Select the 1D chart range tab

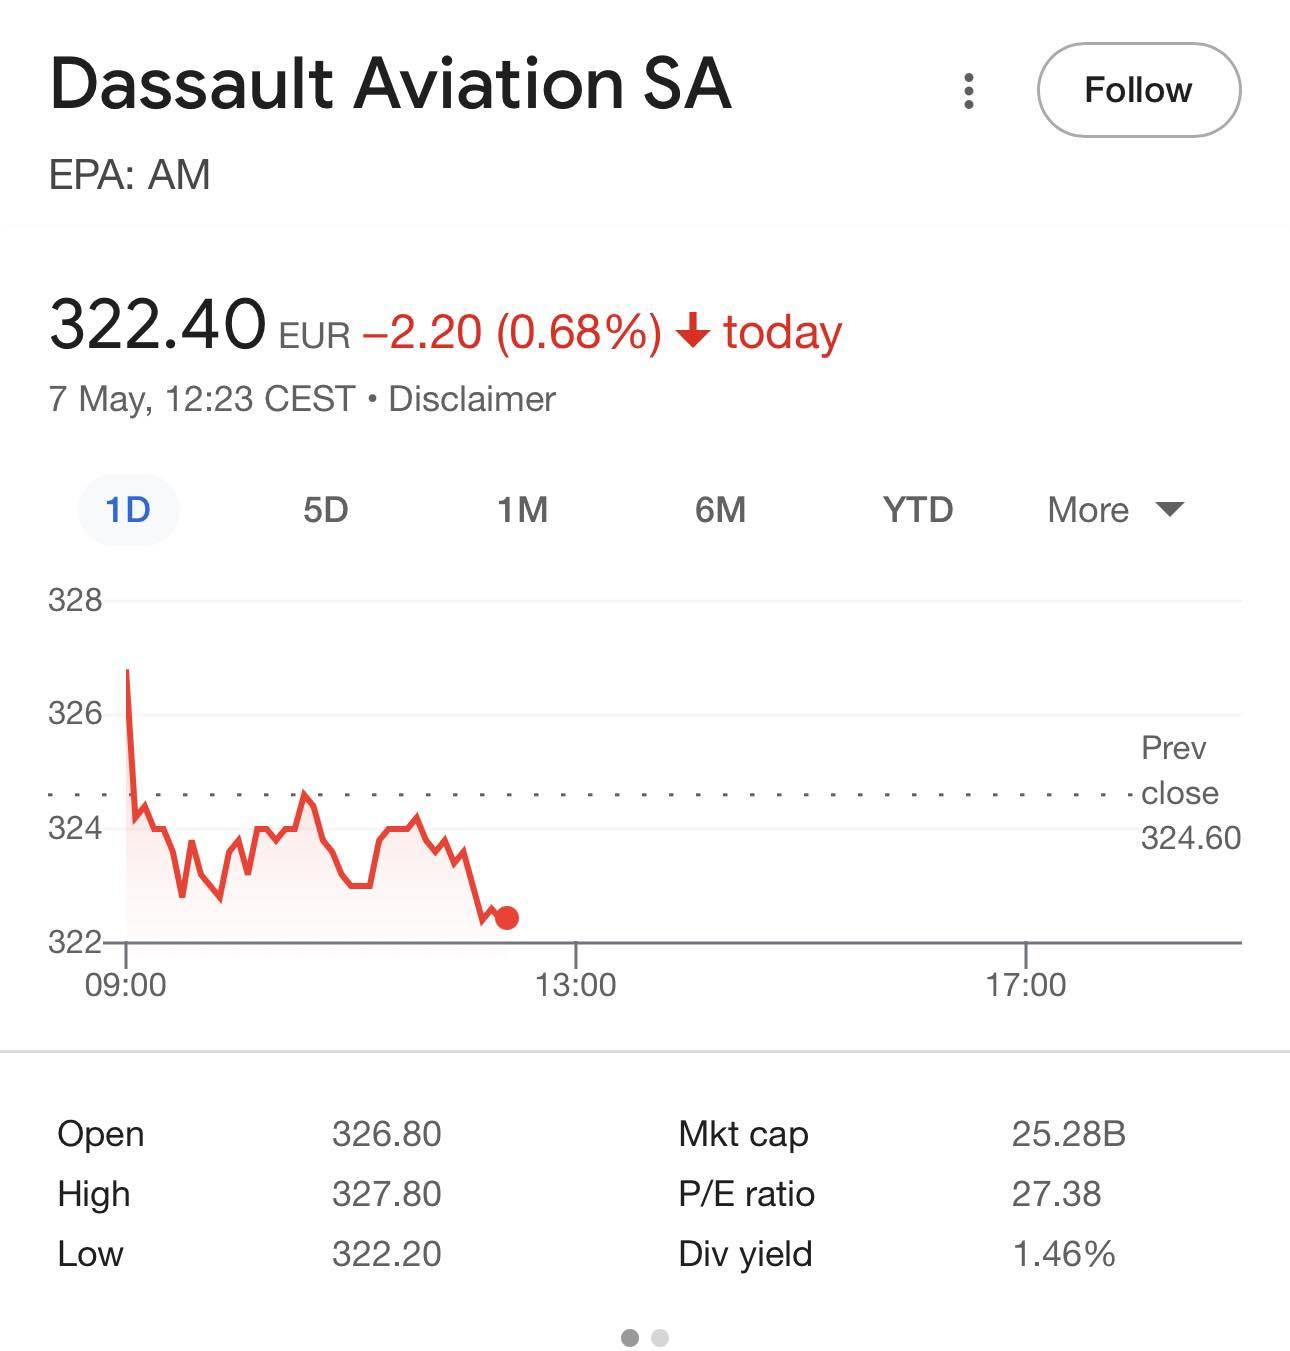point(128,510)
